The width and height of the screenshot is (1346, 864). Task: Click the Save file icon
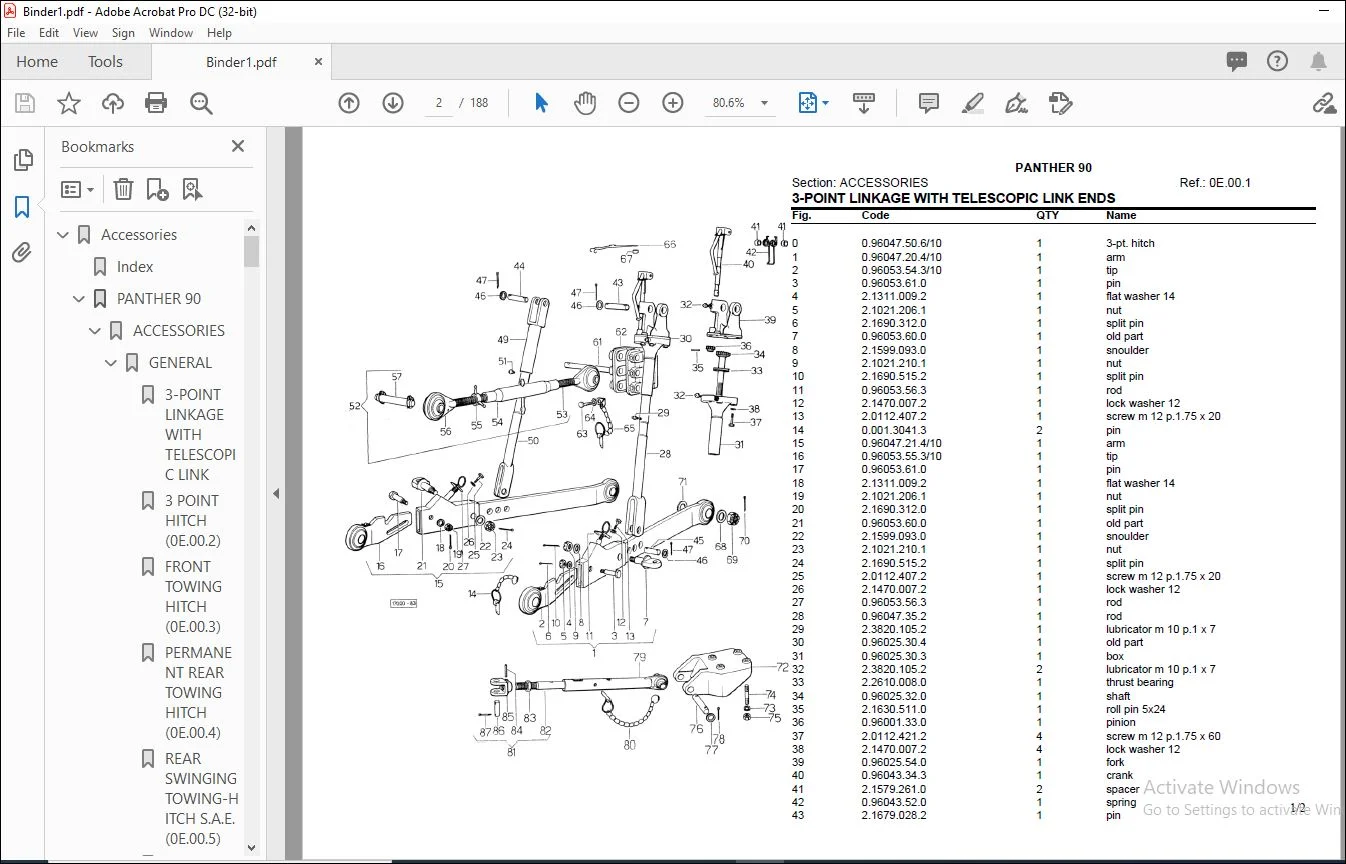point(25,103)
